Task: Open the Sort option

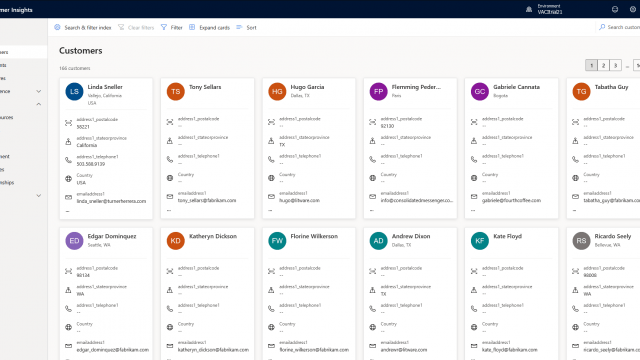Action: (x=246, y=27)
